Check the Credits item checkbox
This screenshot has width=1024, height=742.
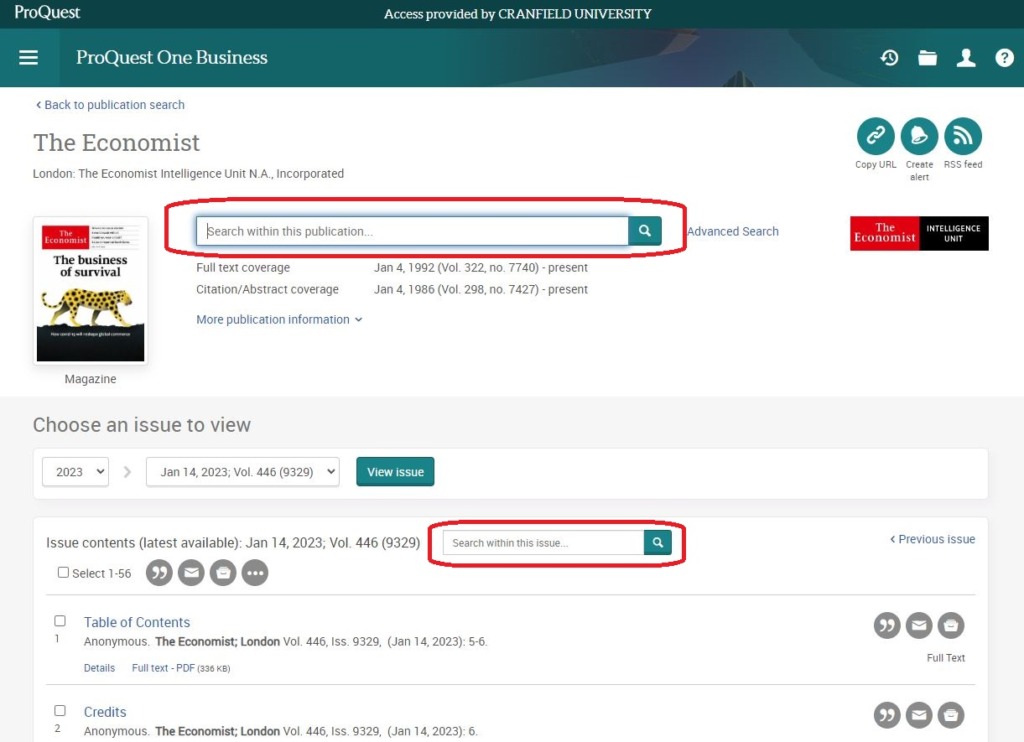(60, 711)
